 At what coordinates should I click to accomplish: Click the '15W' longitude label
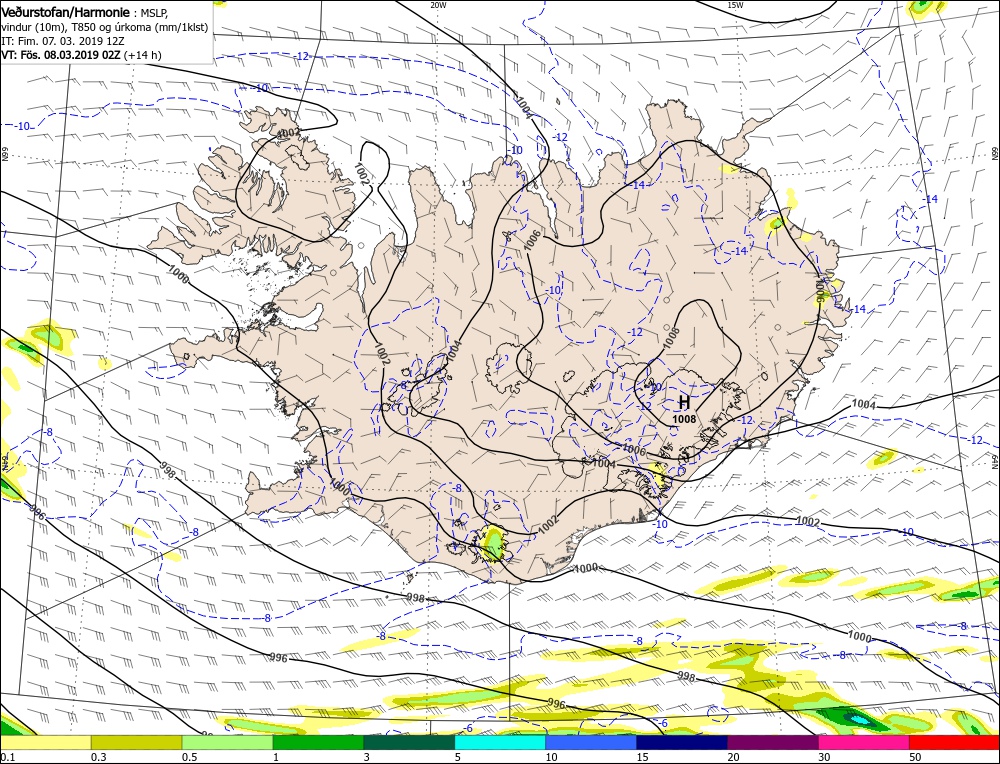(735, 4)
